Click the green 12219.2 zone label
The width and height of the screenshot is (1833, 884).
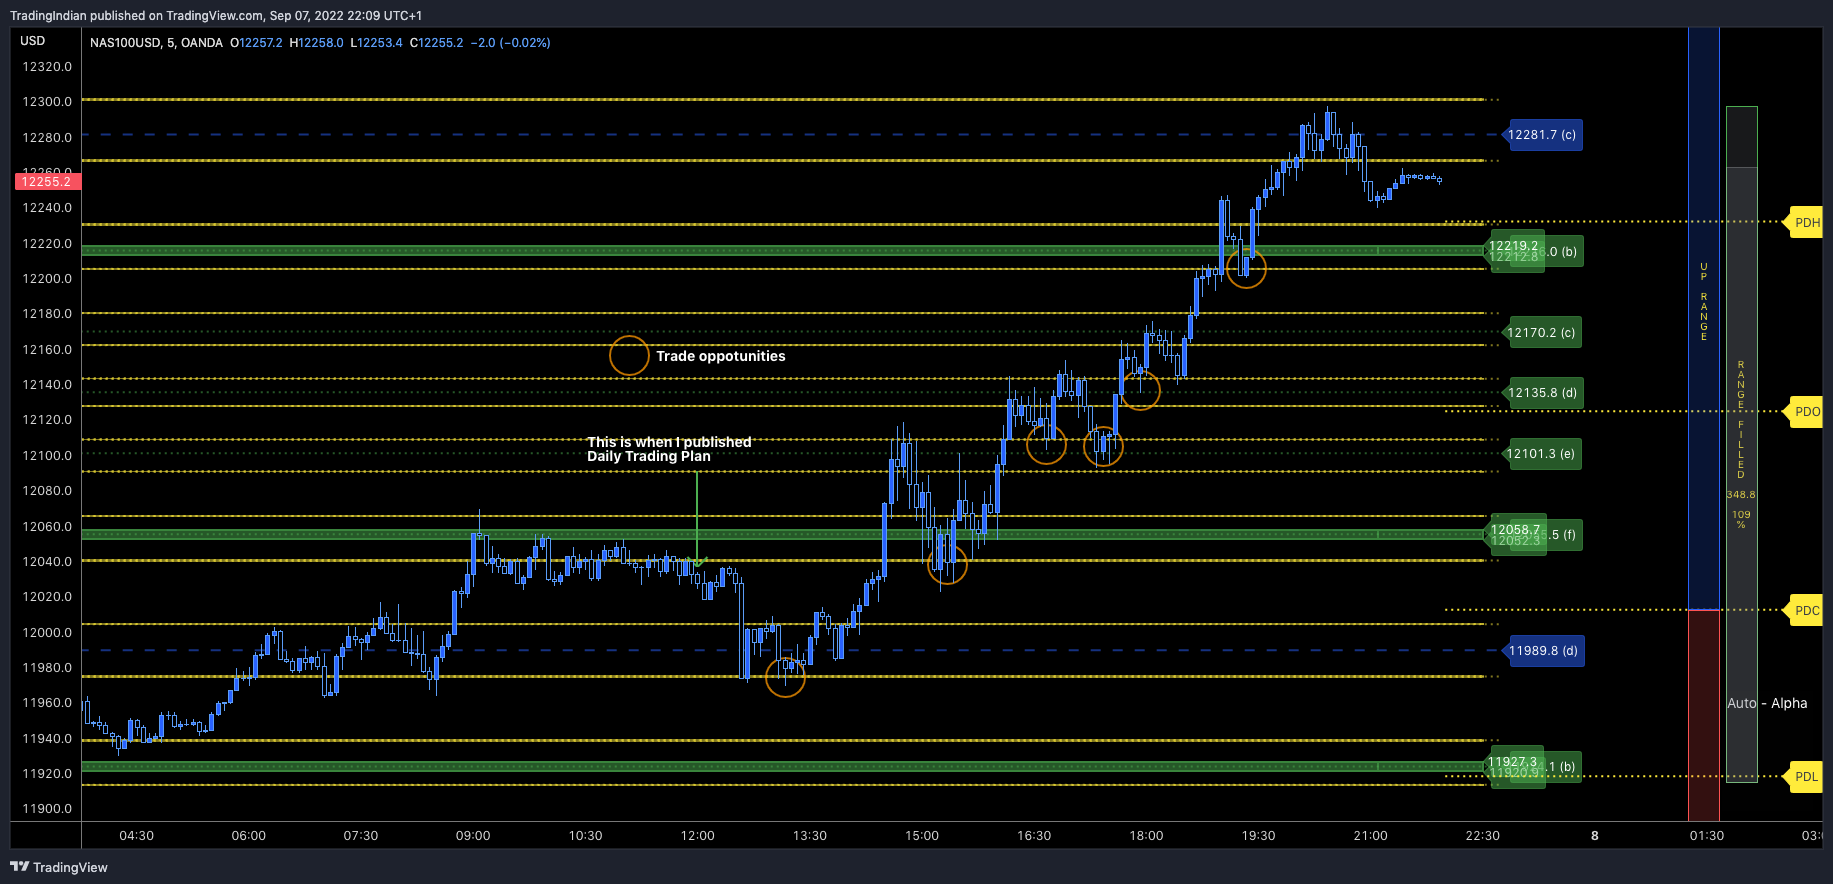(x=1514, y=245)
